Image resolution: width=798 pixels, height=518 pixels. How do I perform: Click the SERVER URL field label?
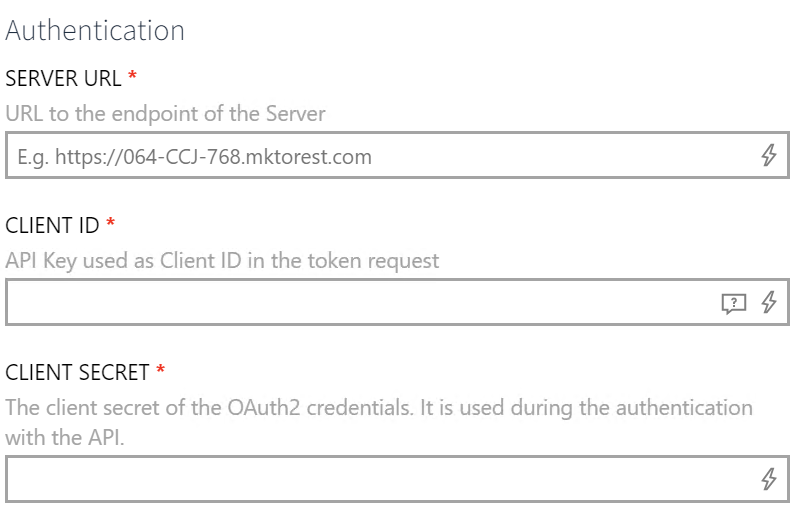pyautogui.click(x=63, y=78)
